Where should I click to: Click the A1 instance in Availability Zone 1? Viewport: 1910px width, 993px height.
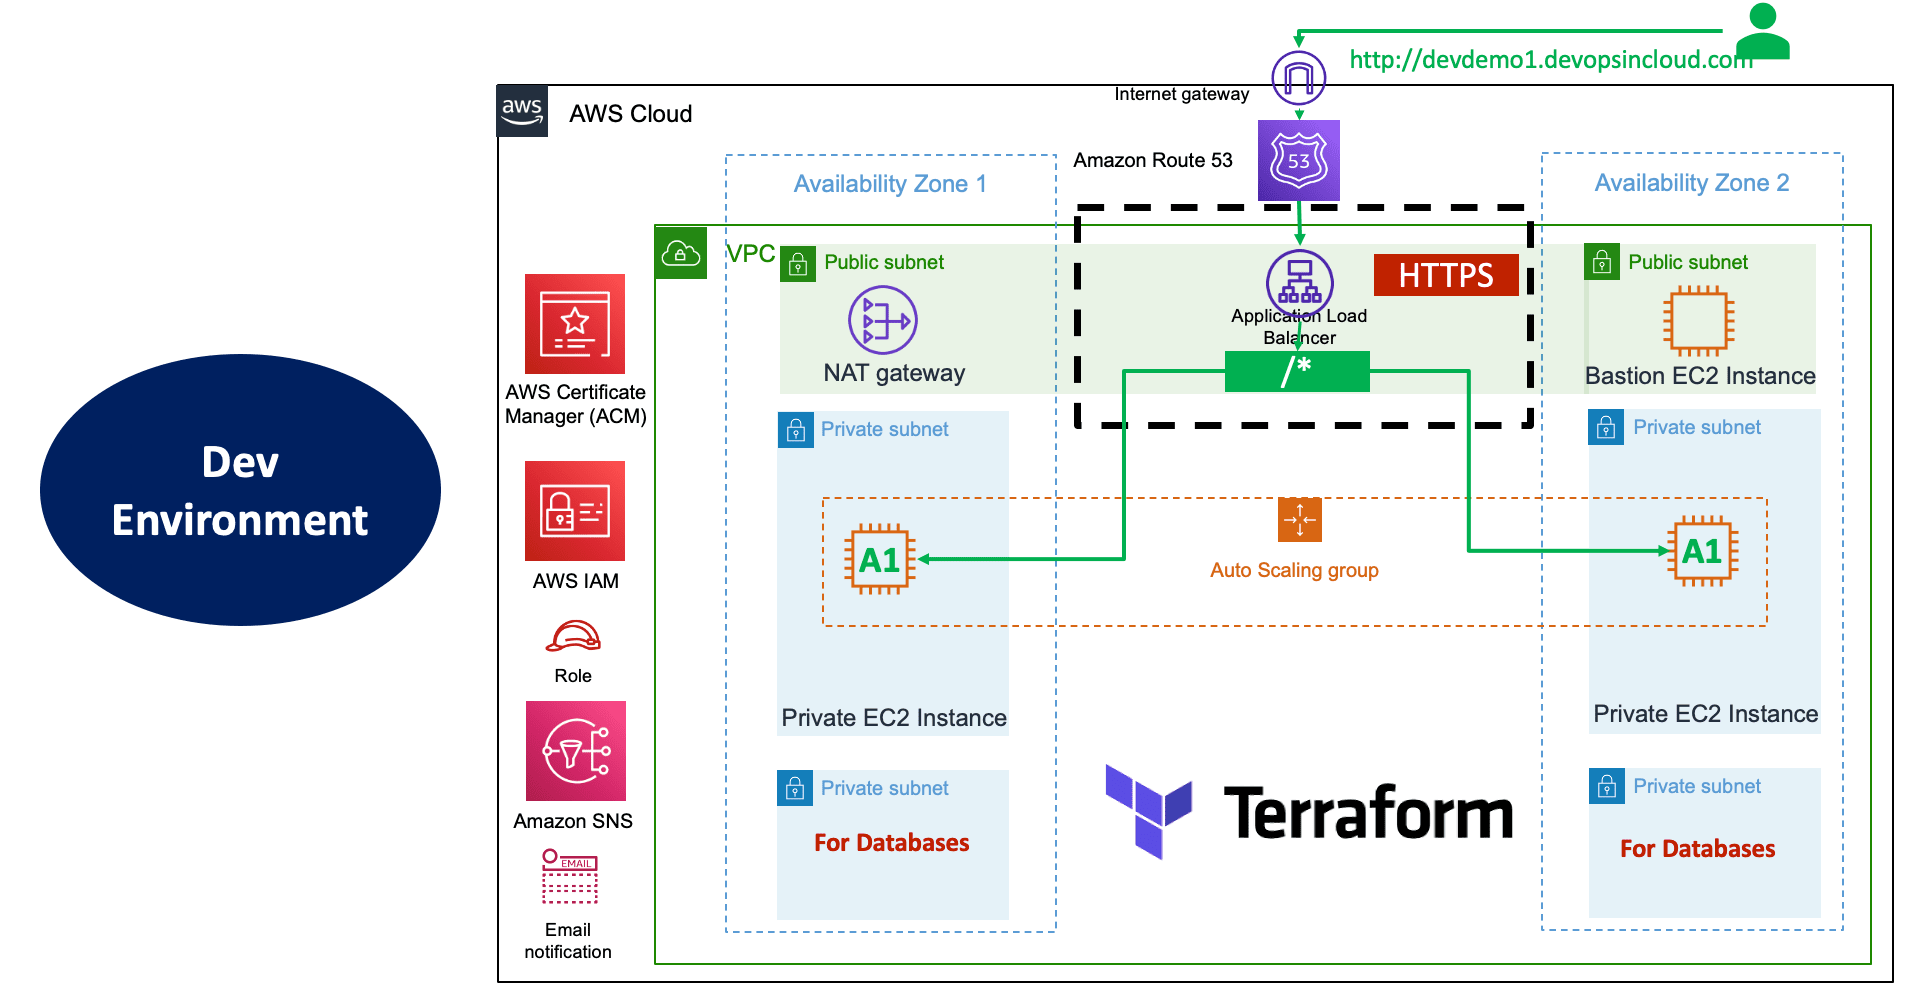880,559
